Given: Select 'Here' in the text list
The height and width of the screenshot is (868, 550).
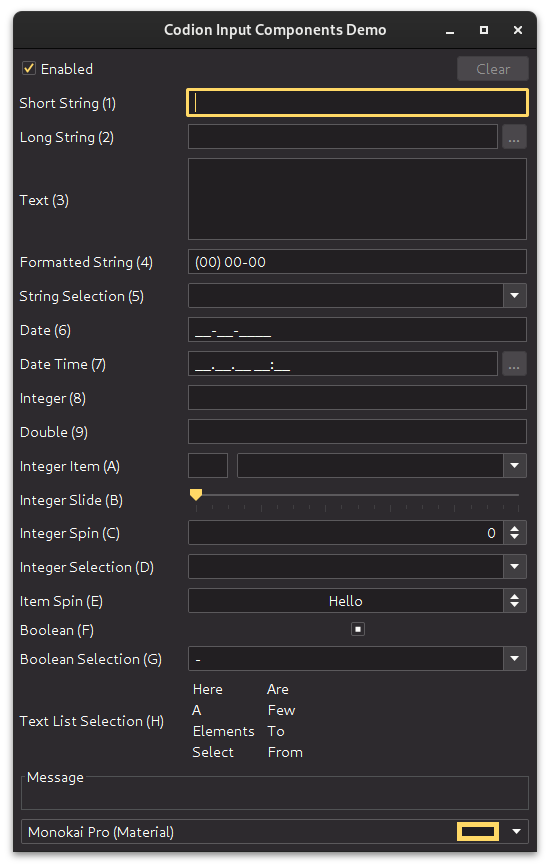Looking at the screenshot, I should (207, 689).
